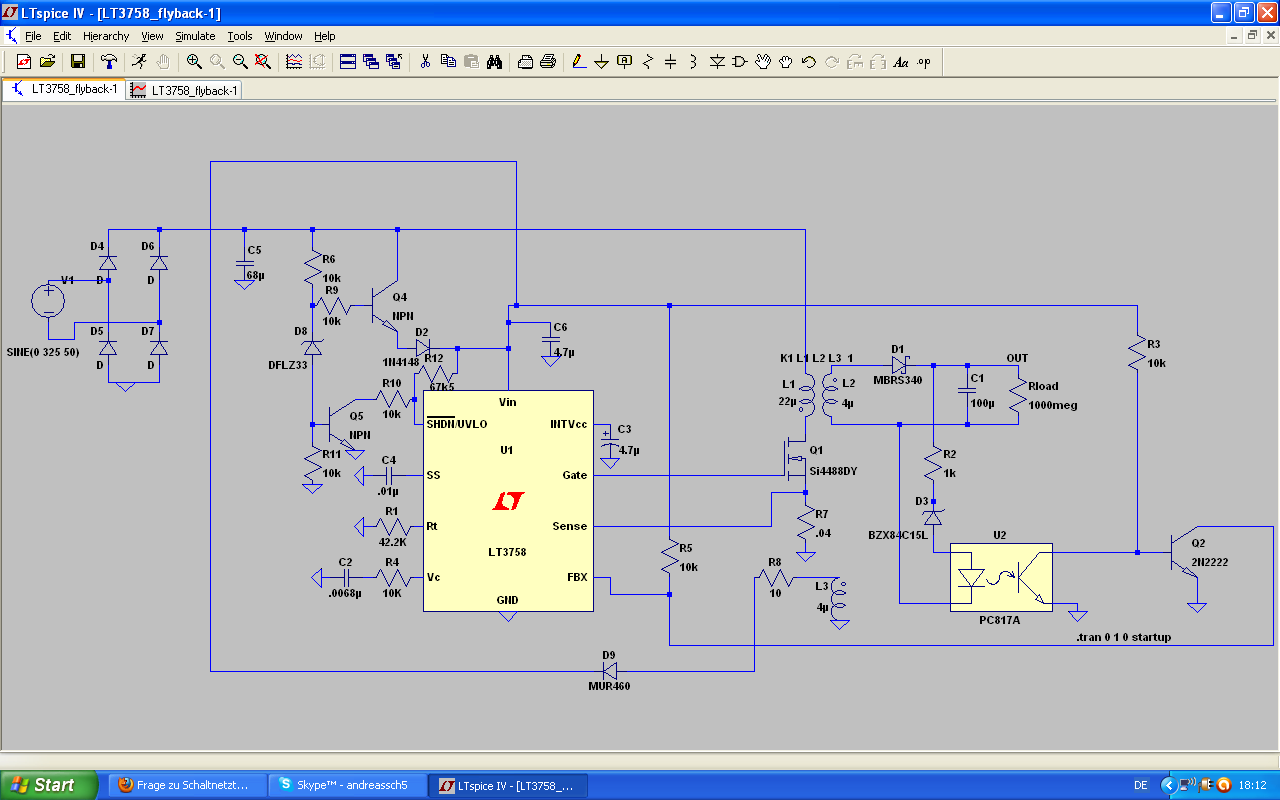The width and height of the screenshot is (1280, 800).
Task: Select the Zoom Out magnifier icon
Action: point(240,62)
